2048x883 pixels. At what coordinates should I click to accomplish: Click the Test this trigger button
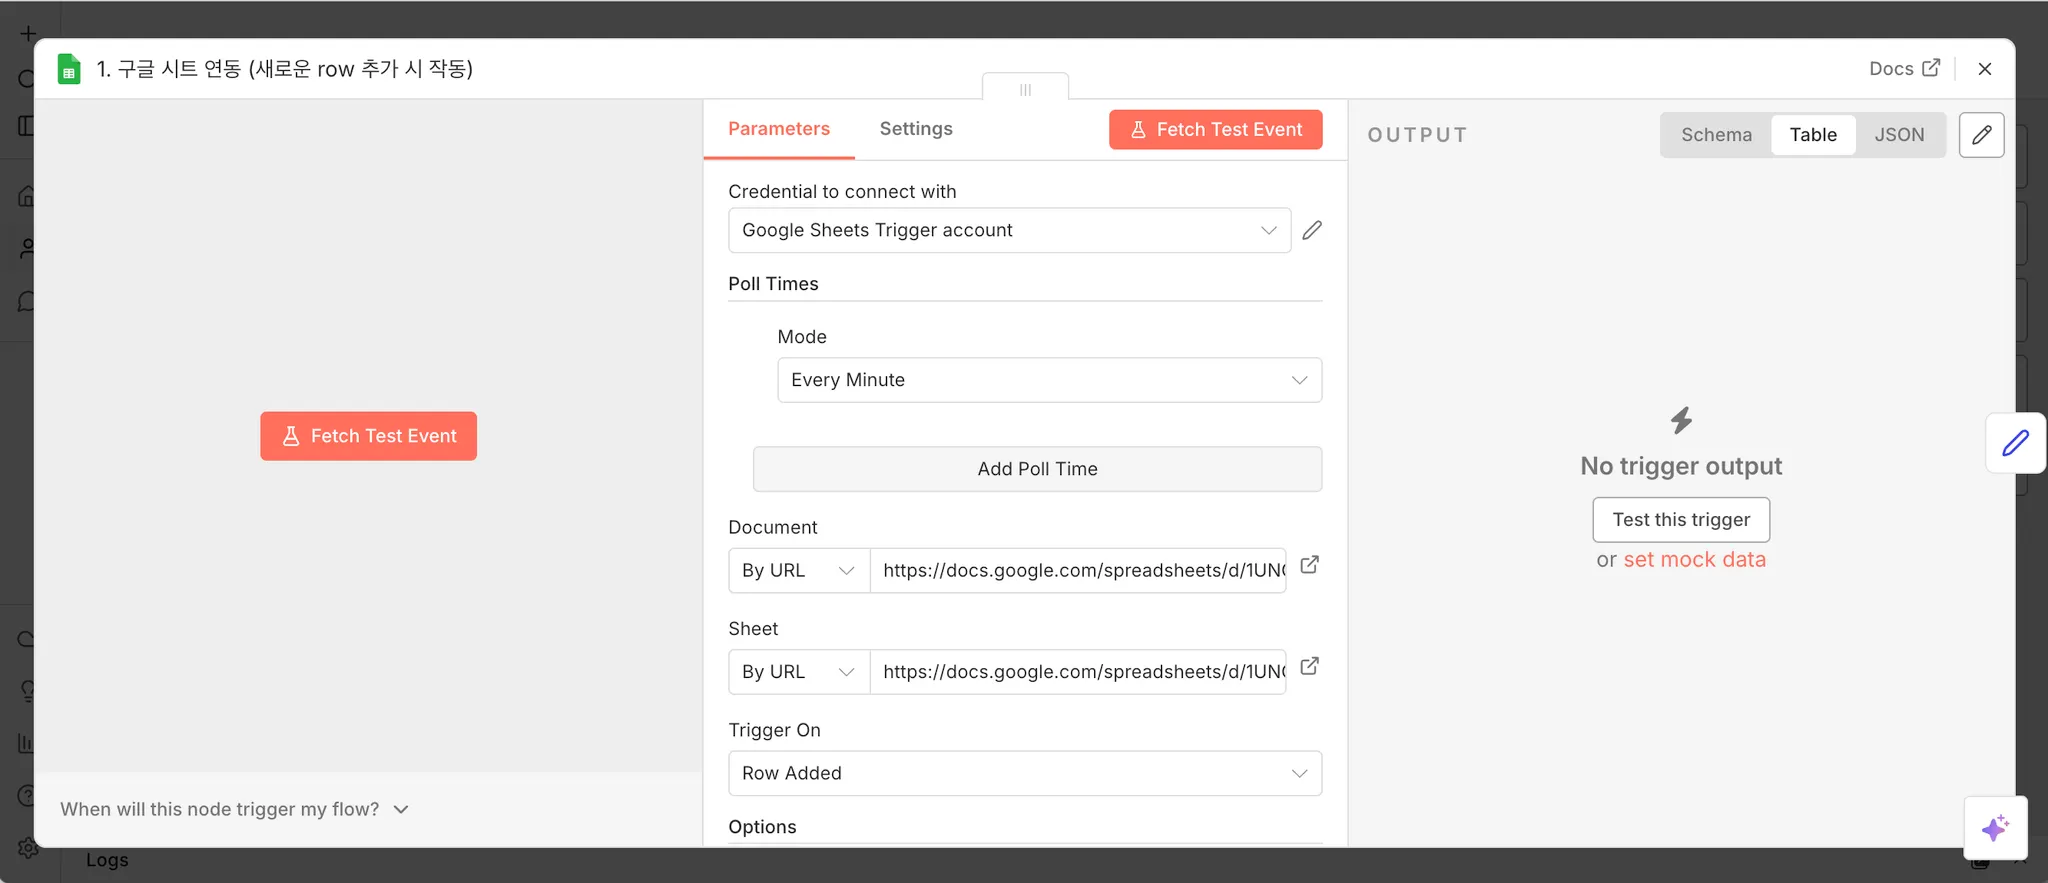pyautogui.click(x=1680, y=520)
